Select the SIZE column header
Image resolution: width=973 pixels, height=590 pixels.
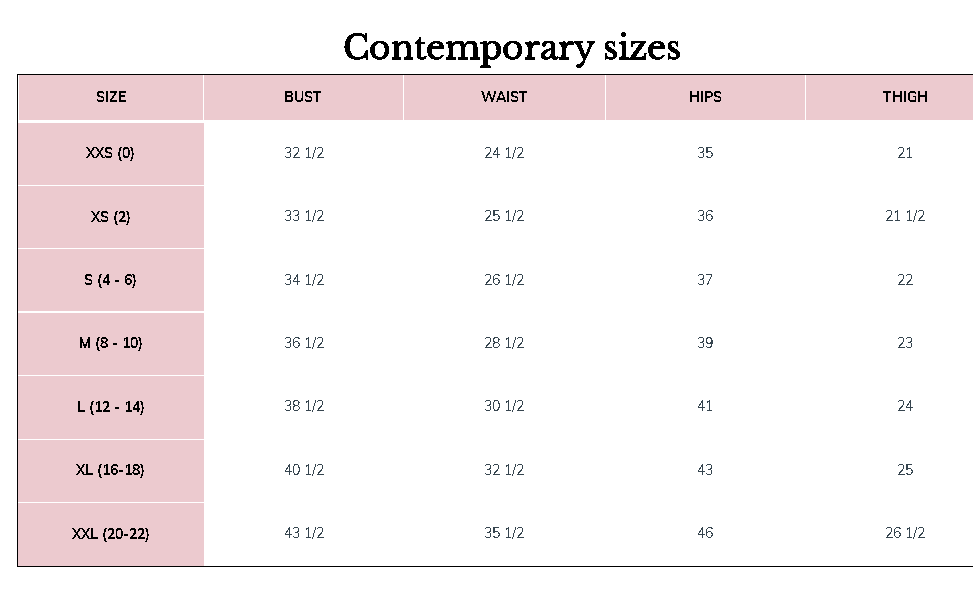(111, 97)
